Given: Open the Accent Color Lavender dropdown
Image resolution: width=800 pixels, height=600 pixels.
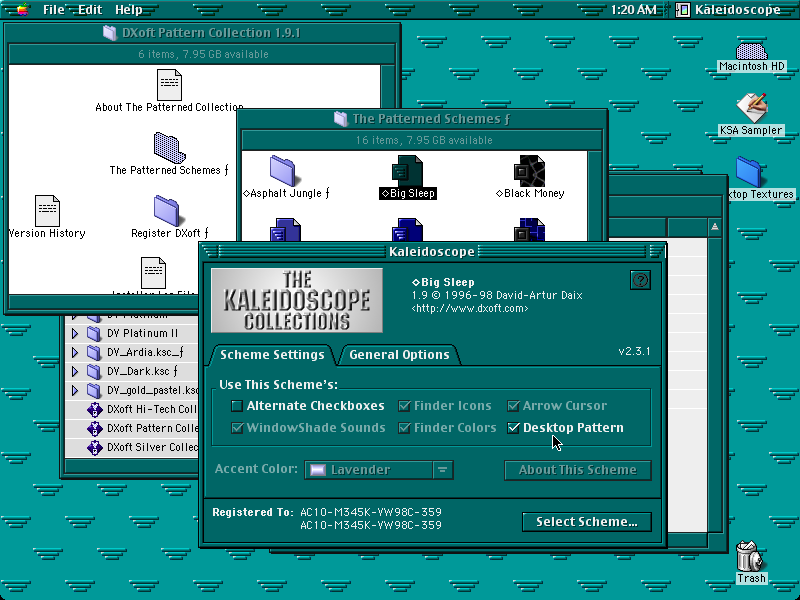Looking at the screenshot, I should (x=379, y=470).
